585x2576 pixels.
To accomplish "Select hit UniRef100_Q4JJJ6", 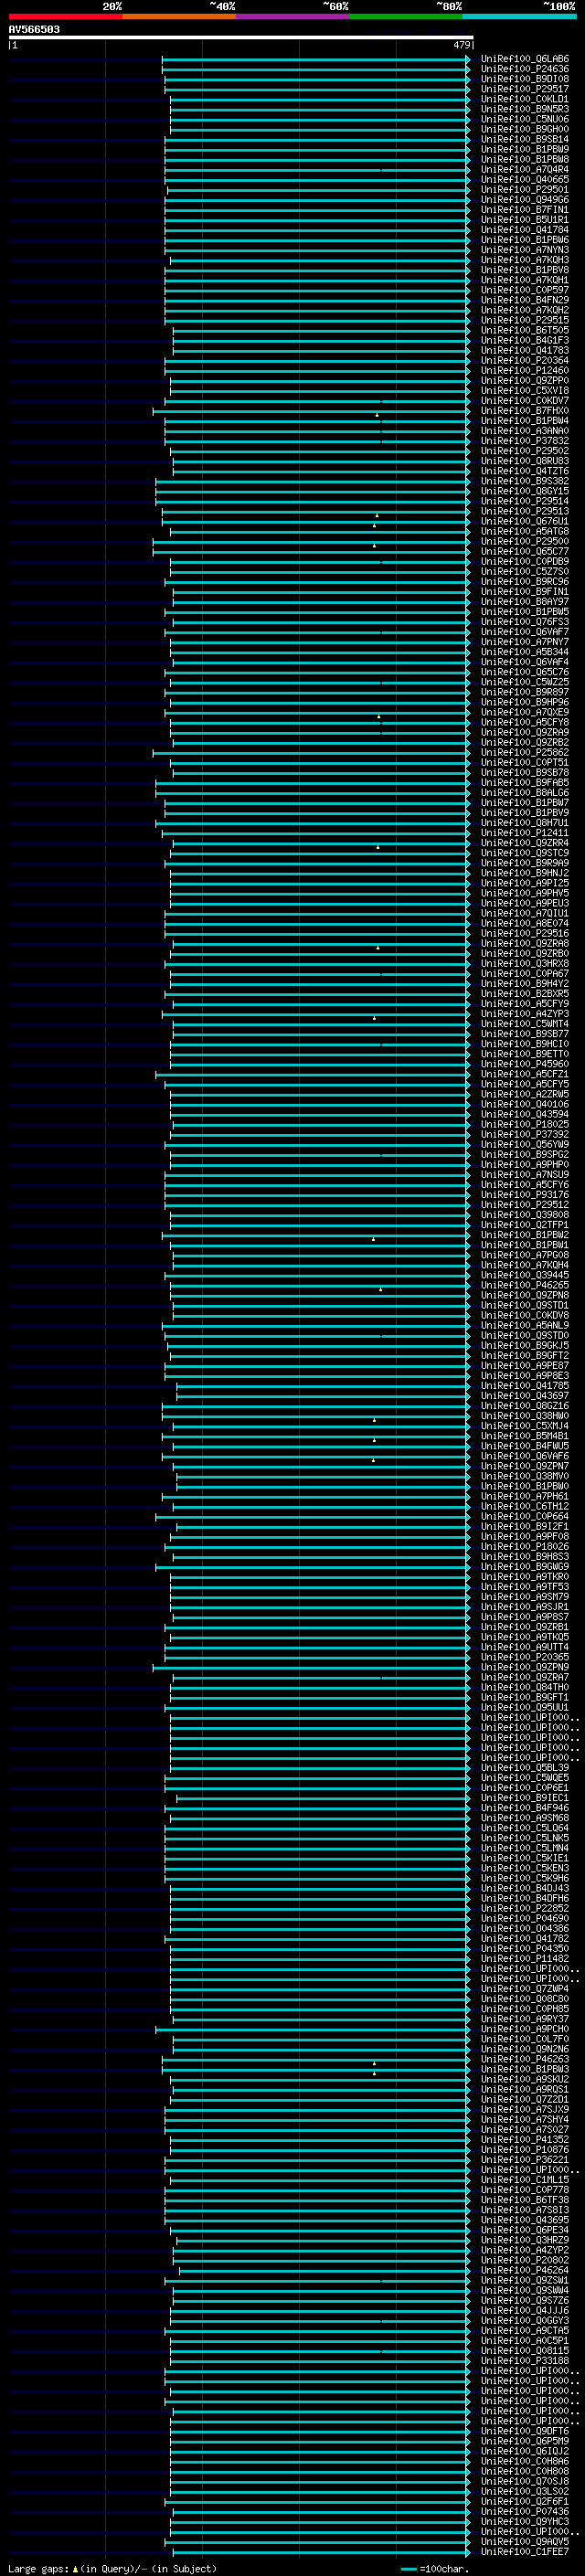I will click(525, 2310).
